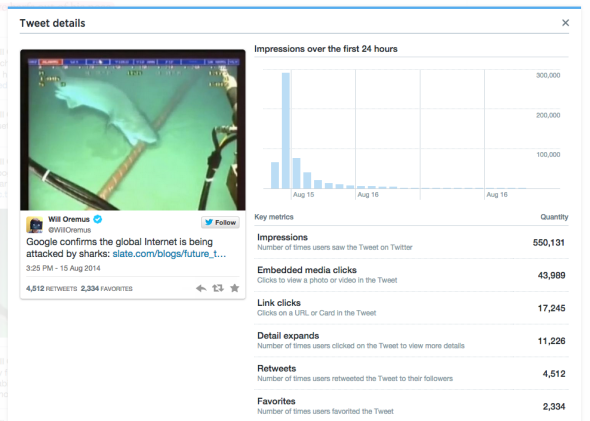The width and height of the screenshot is (590, 421).
Task: Click the verified badge beside Will Oremus
Action: point(98,219)
